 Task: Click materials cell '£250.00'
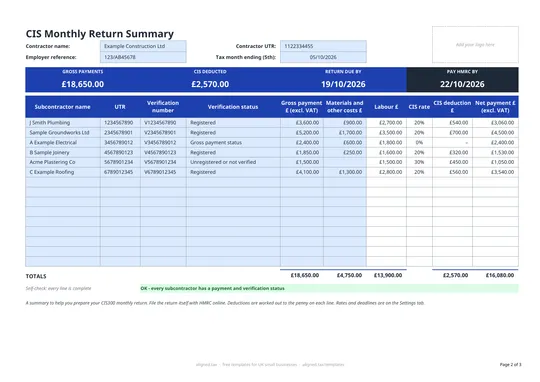[345, 152]
